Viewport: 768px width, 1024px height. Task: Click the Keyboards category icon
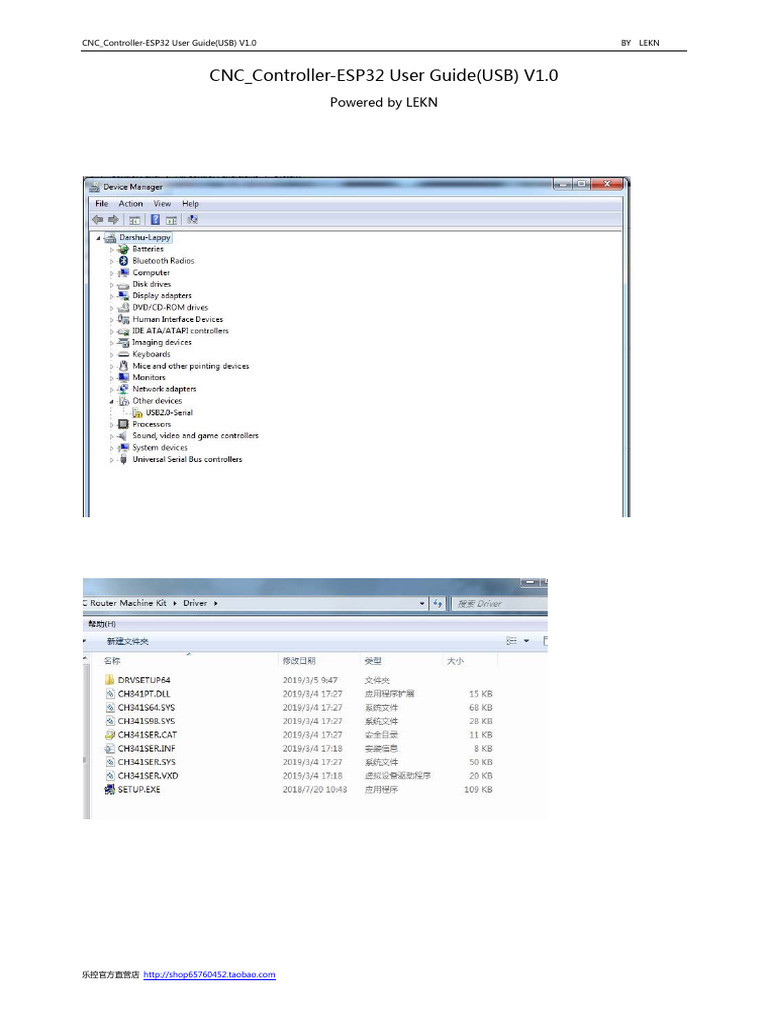coord(123,354)
